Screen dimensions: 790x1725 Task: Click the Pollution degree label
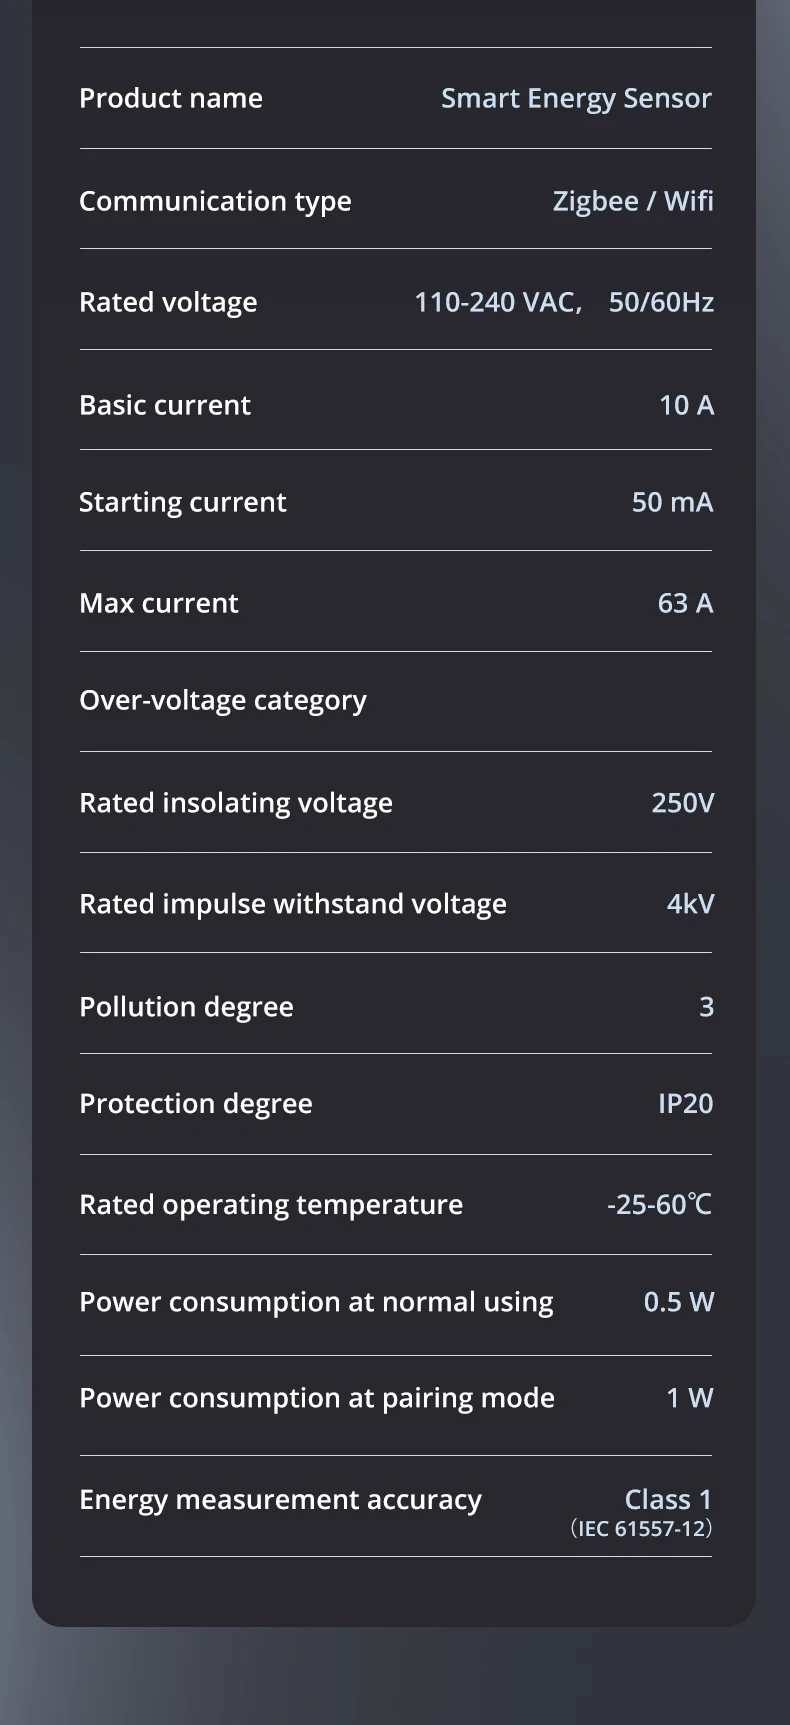pos(187,1007)
